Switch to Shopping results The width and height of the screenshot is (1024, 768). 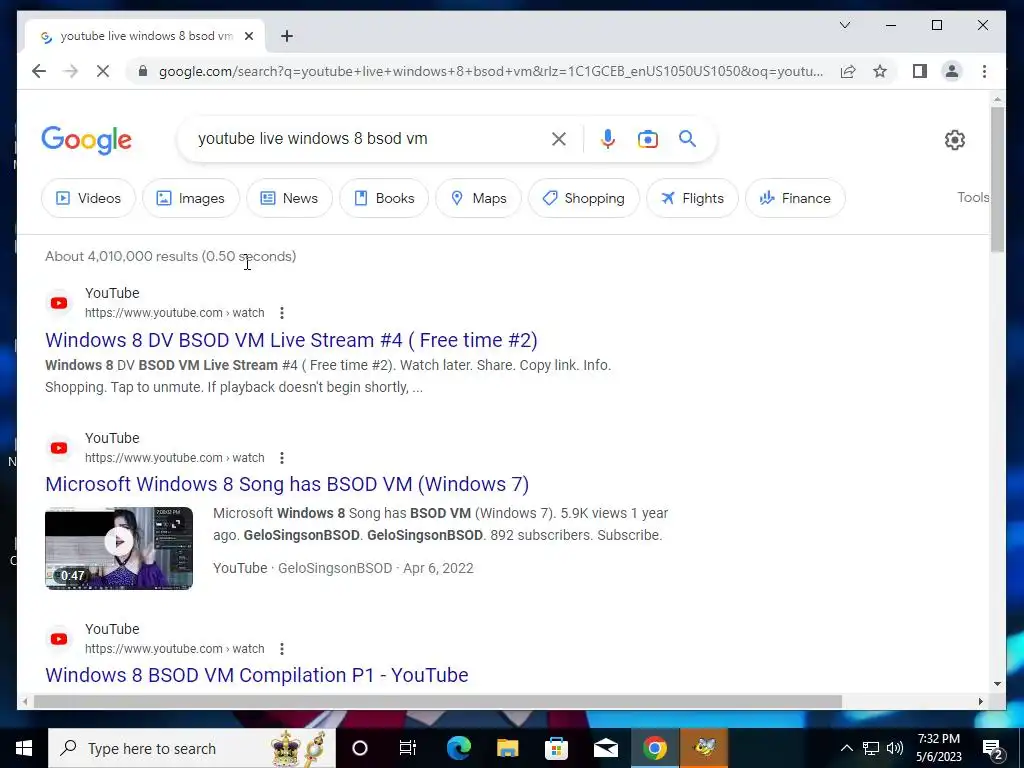click(583, 198)
